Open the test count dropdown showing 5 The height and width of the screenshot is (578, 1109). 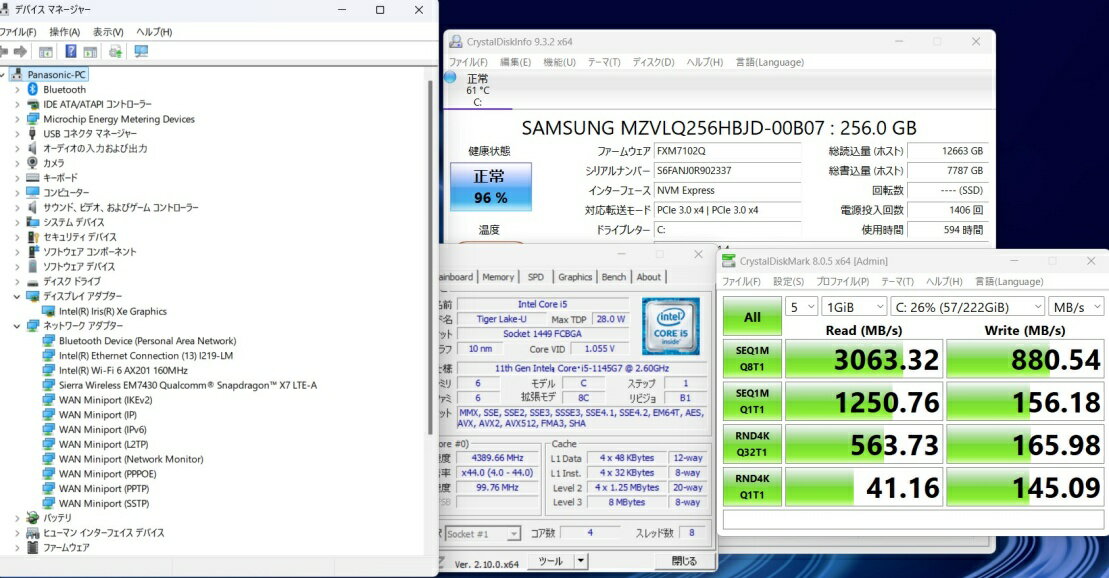801,307
